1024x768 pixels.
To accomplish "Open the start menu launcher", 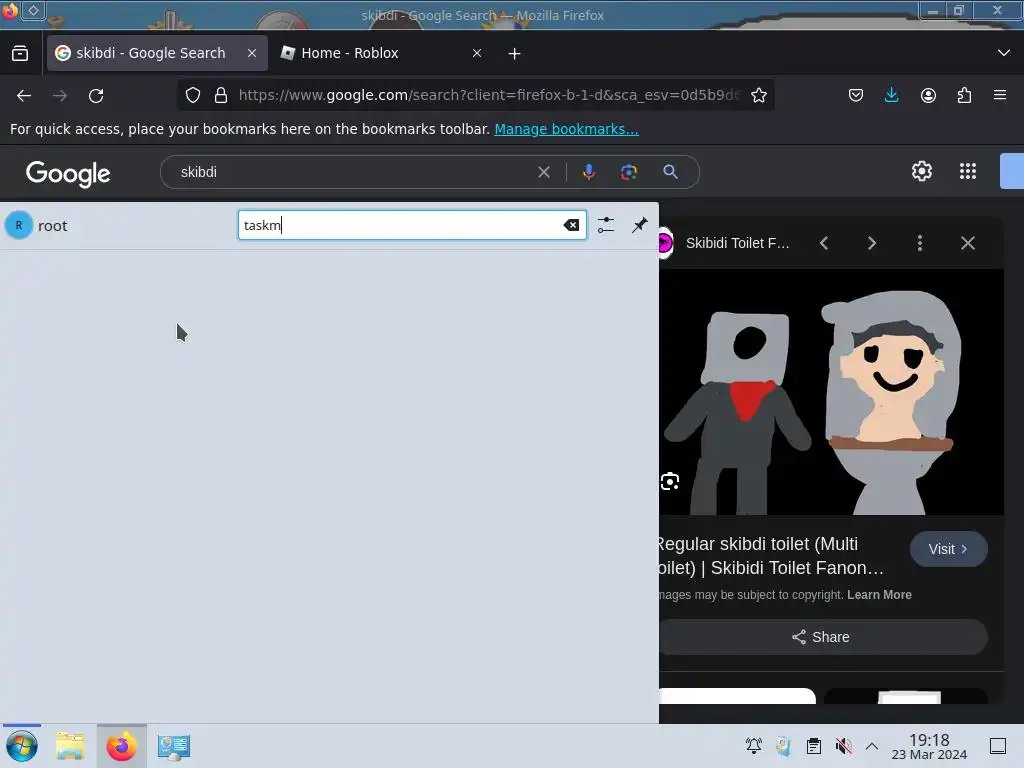I will tap(22, 746).
